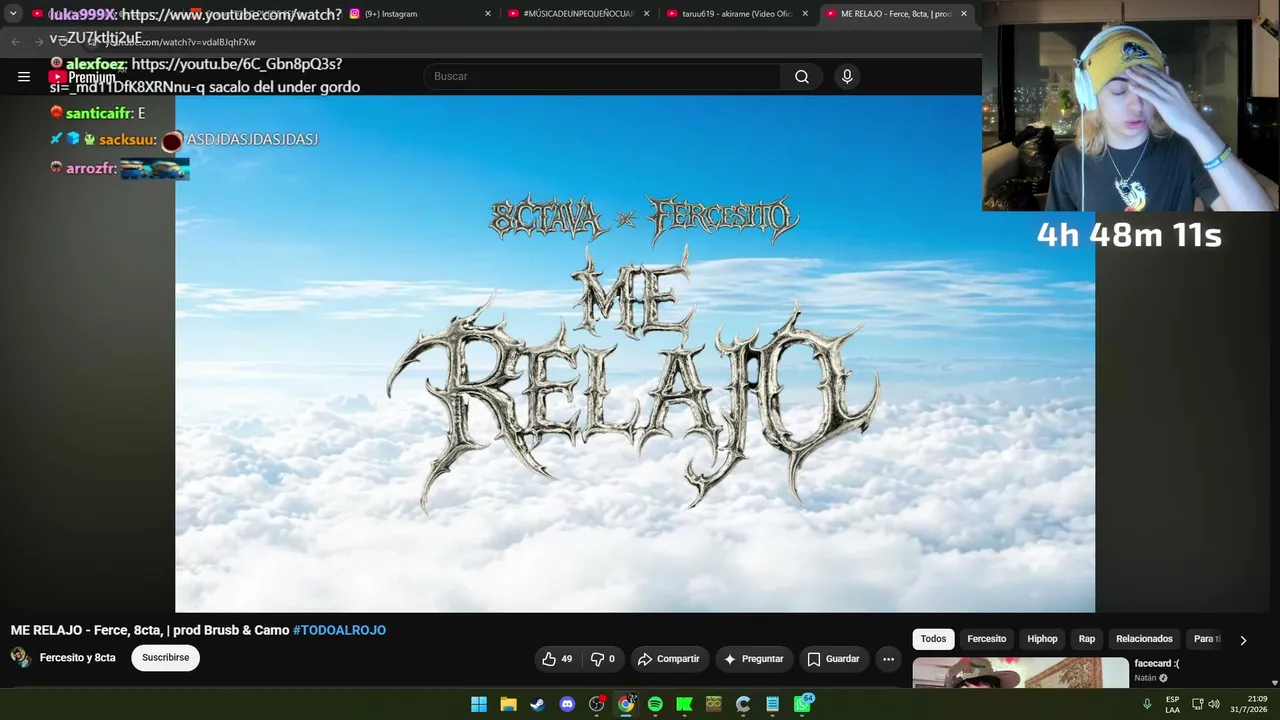Focus the Buscar search field
1280x720 pixels.
click(x=602, y=77)
